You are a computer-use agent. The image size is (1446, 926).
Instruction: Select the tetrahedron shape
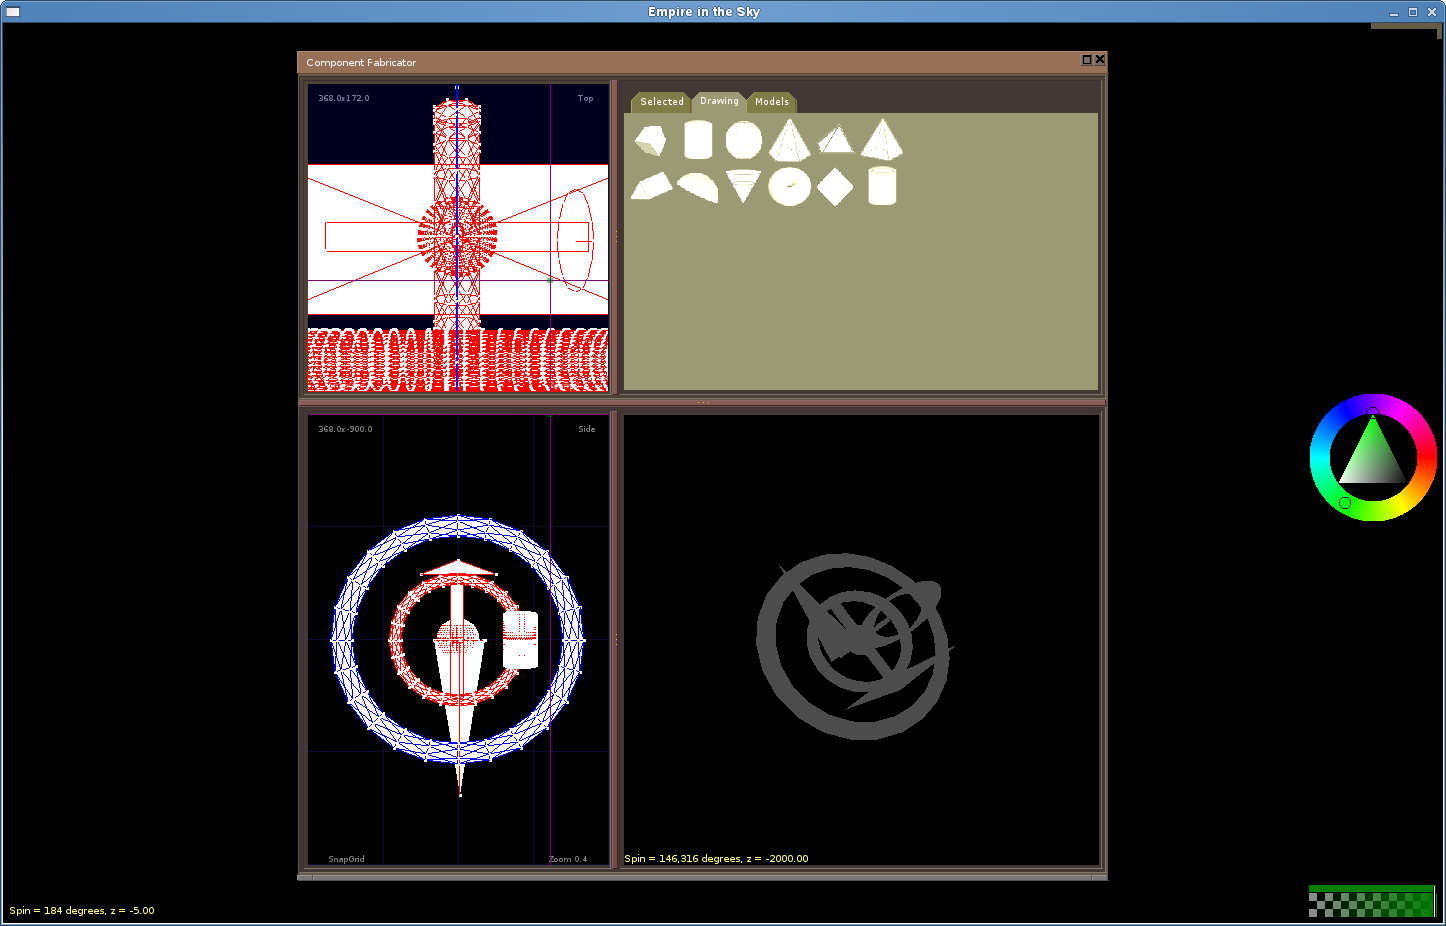pos(836,140)
